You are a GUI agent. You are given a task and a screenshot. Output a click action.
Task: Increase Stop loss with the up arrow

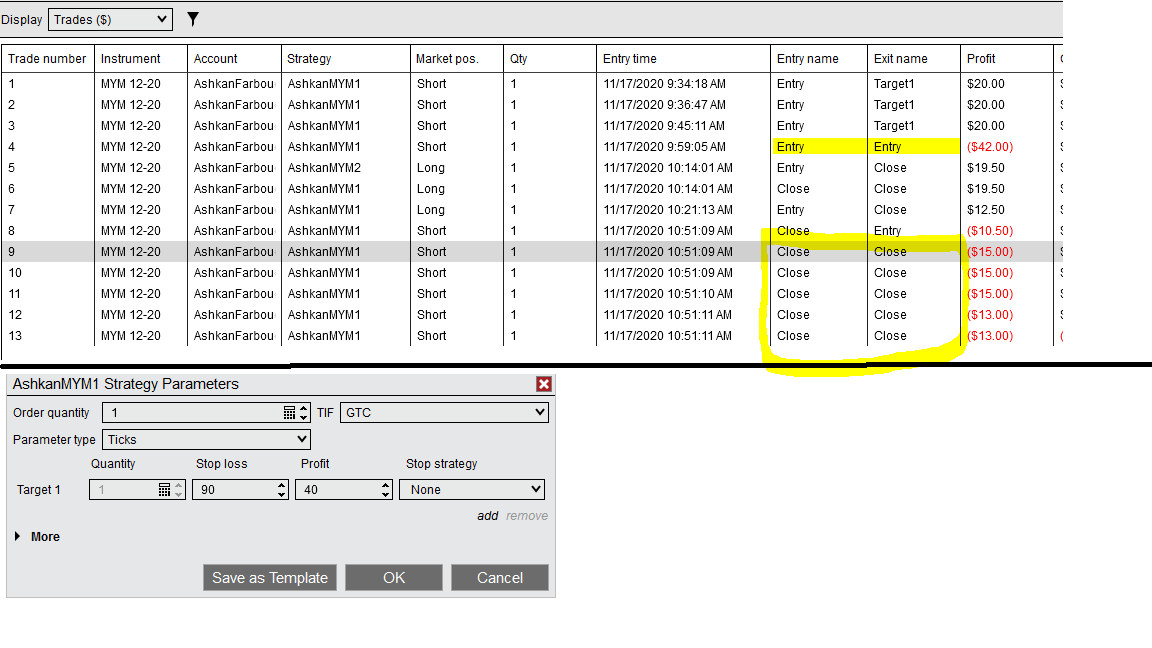click(279, 485)
